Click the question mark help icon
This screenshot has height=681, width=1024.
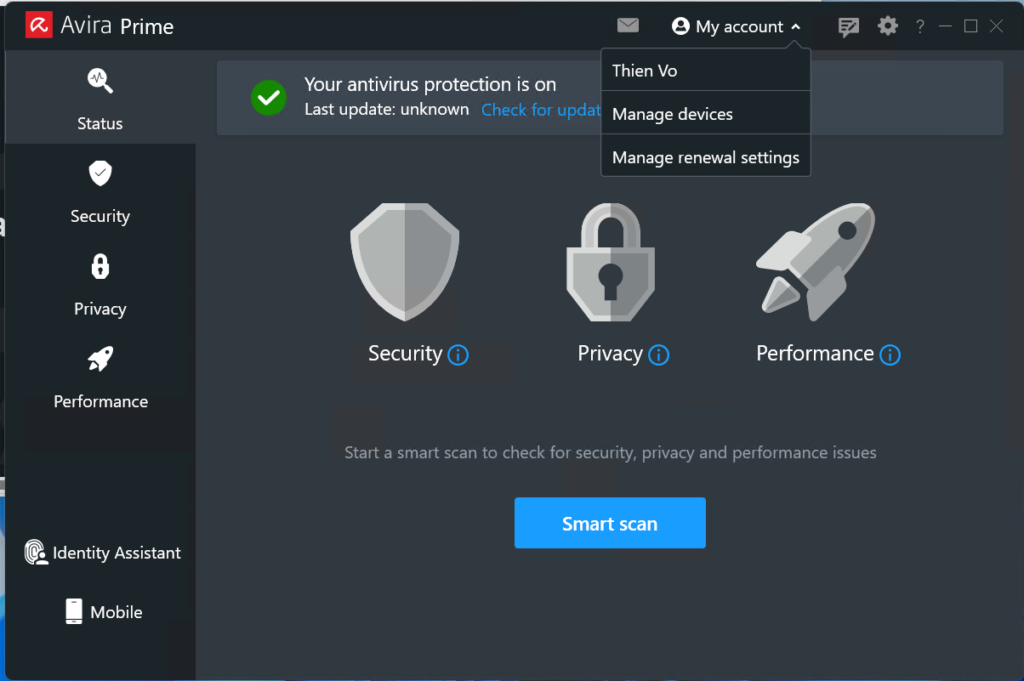[x=920, y=27]
